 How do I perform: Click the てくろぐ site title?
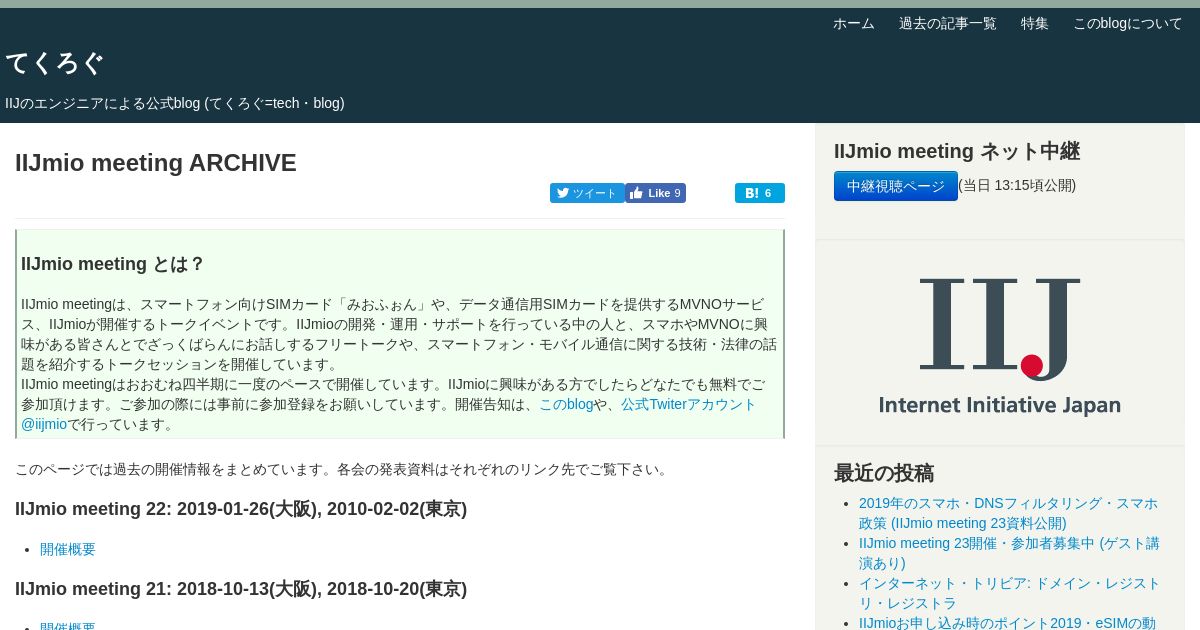(54, 63)
